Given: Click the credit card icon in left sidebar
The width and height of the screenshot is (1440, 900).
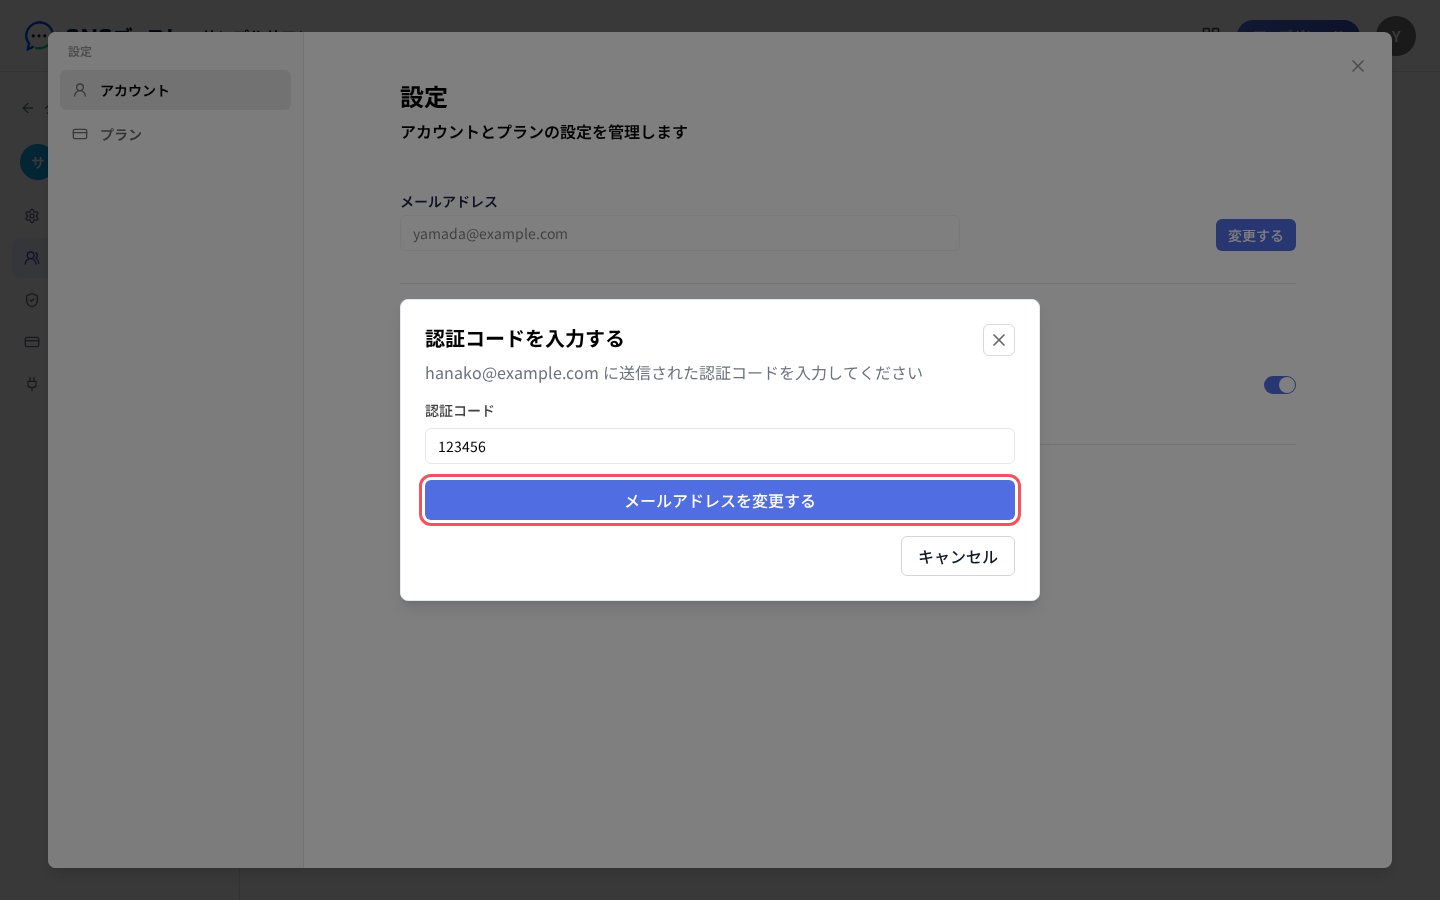Looking at the screenshot, I should click(x=32, y=342).
